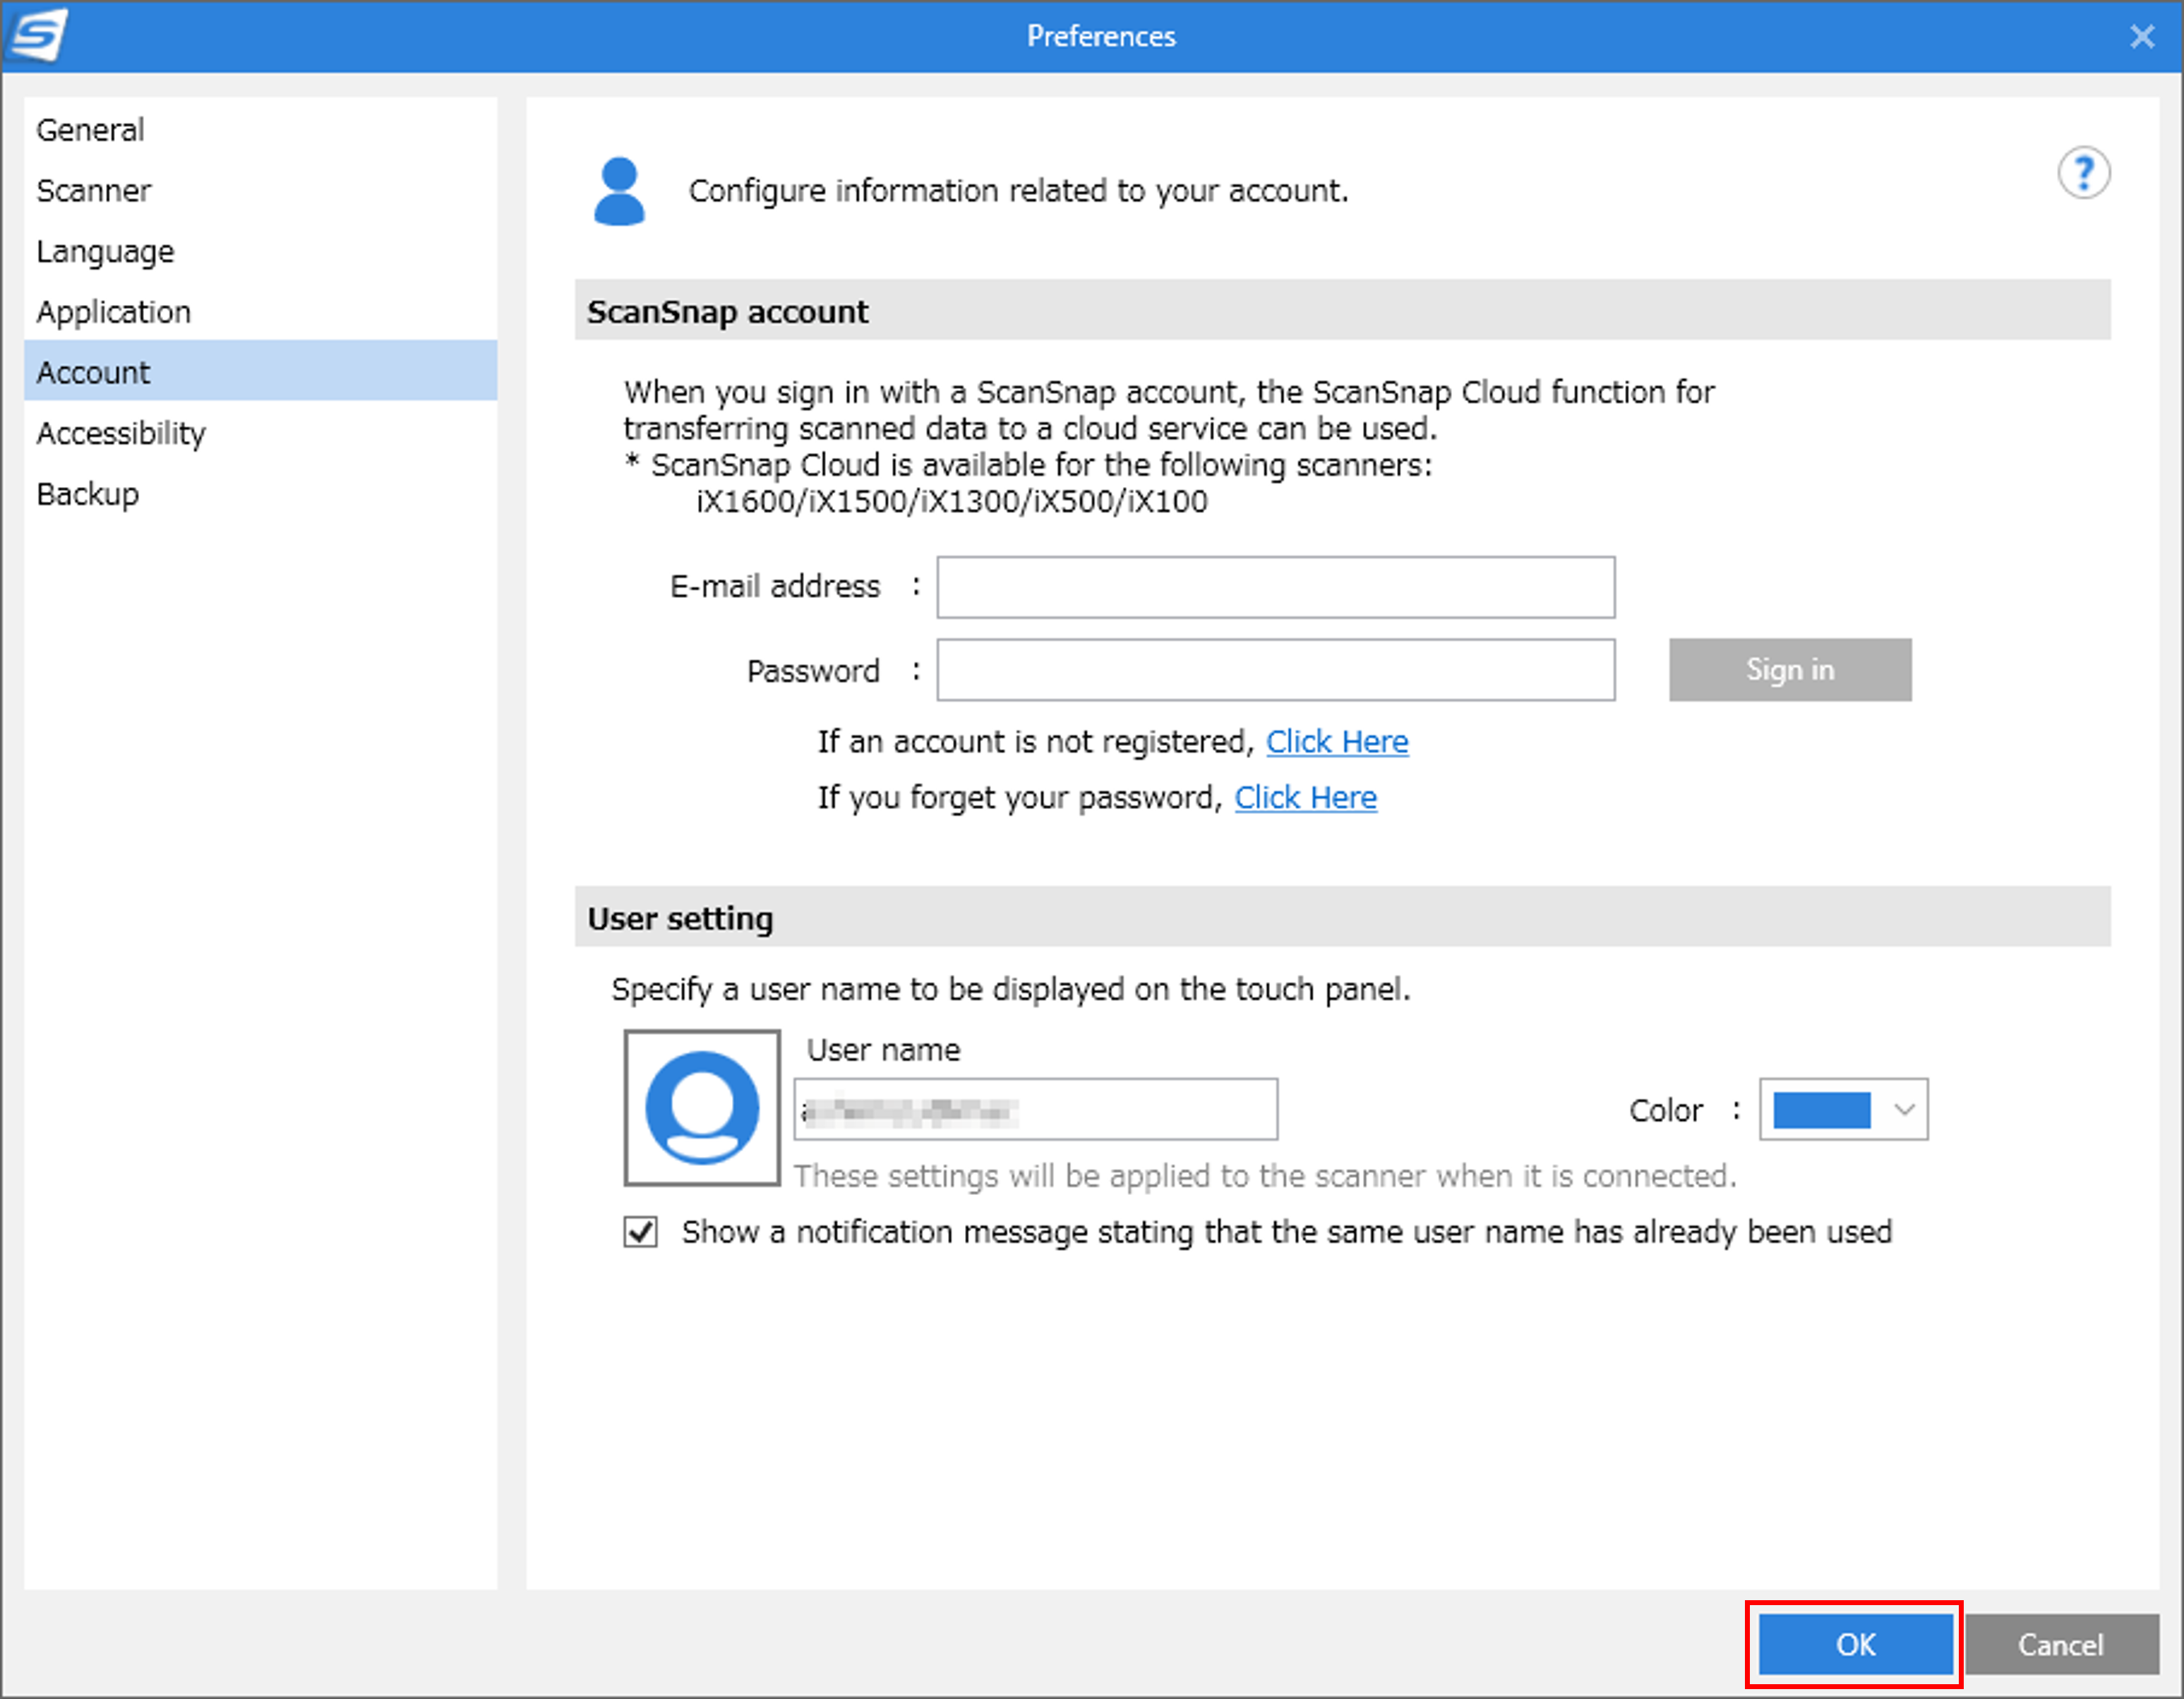Click the blue color swatch

(1821, 1109)
